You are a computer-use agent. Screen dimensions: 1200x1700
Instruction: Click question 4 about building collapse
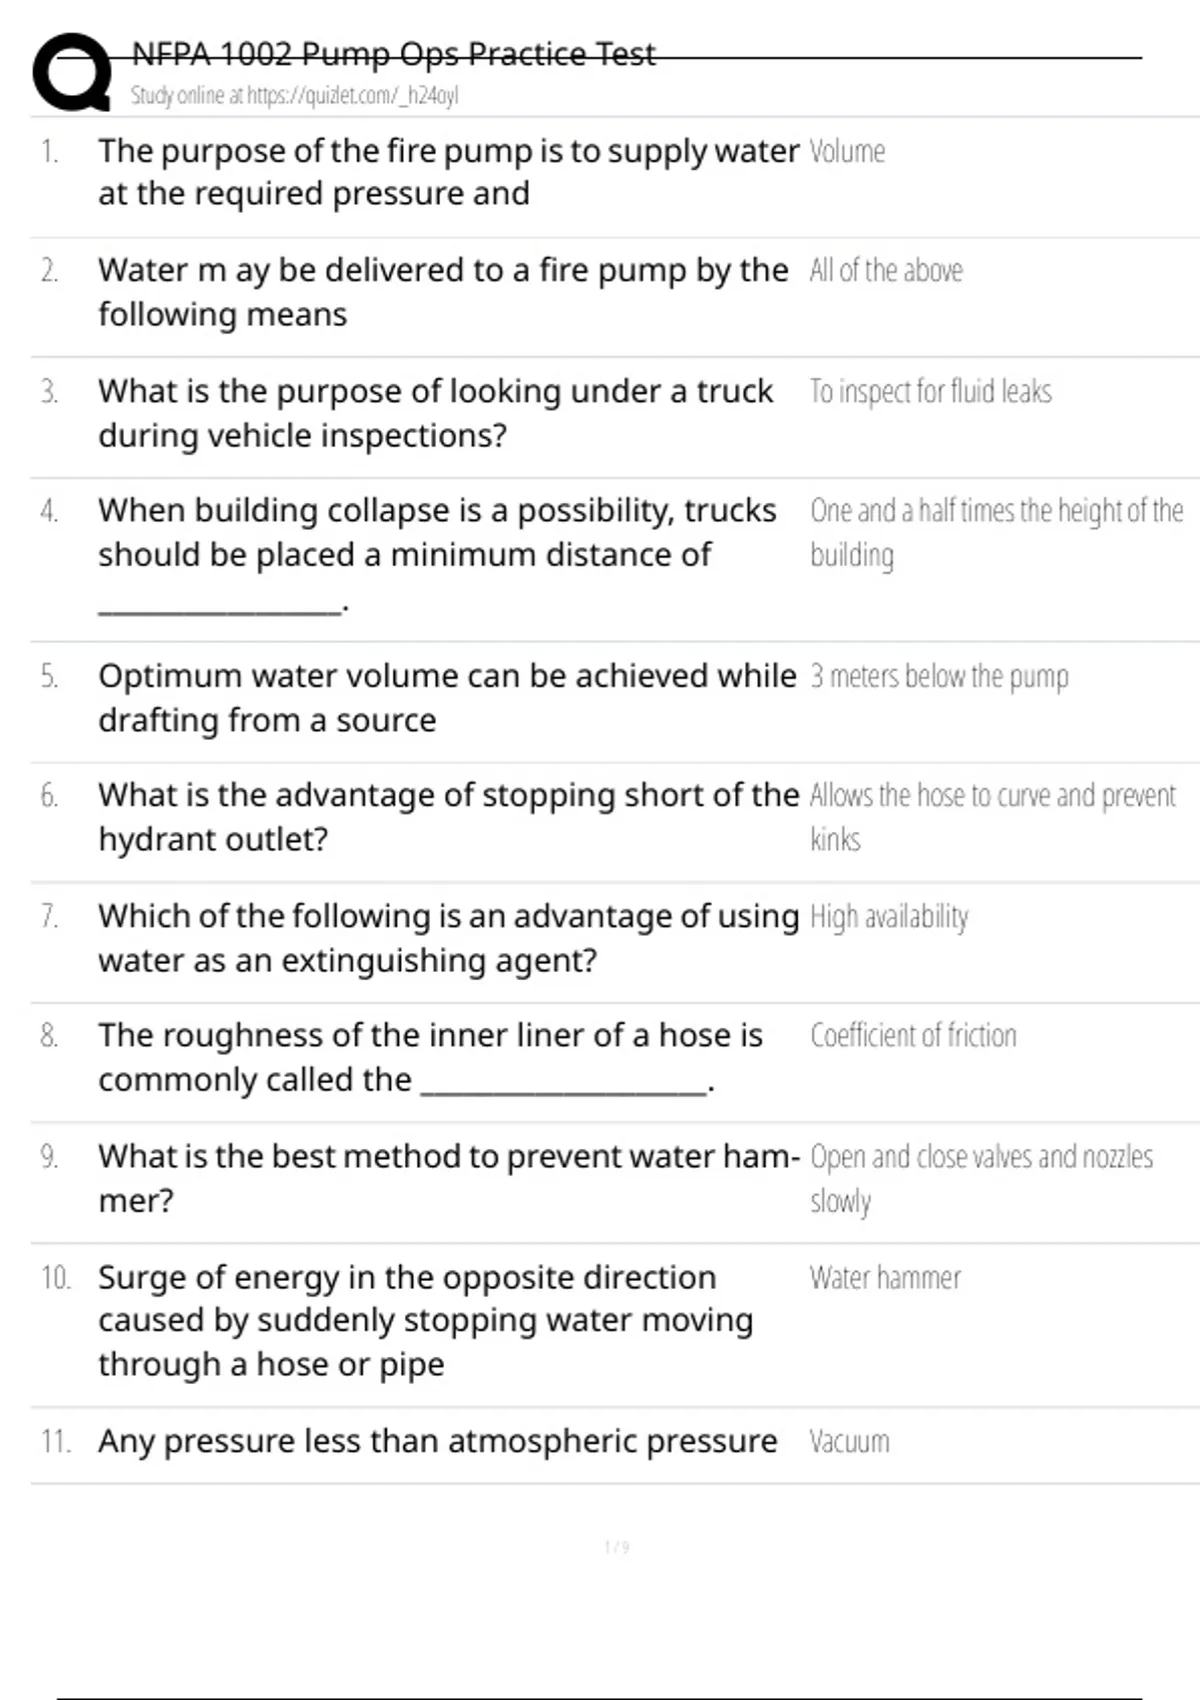(x=436, y=532)
